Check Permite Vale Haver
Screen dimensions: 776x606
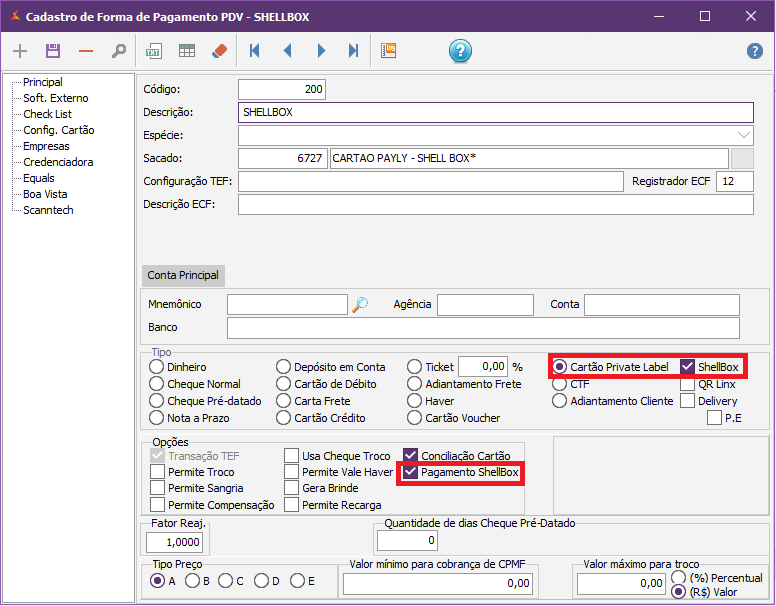pyautogui.click(x=291, y=471)
